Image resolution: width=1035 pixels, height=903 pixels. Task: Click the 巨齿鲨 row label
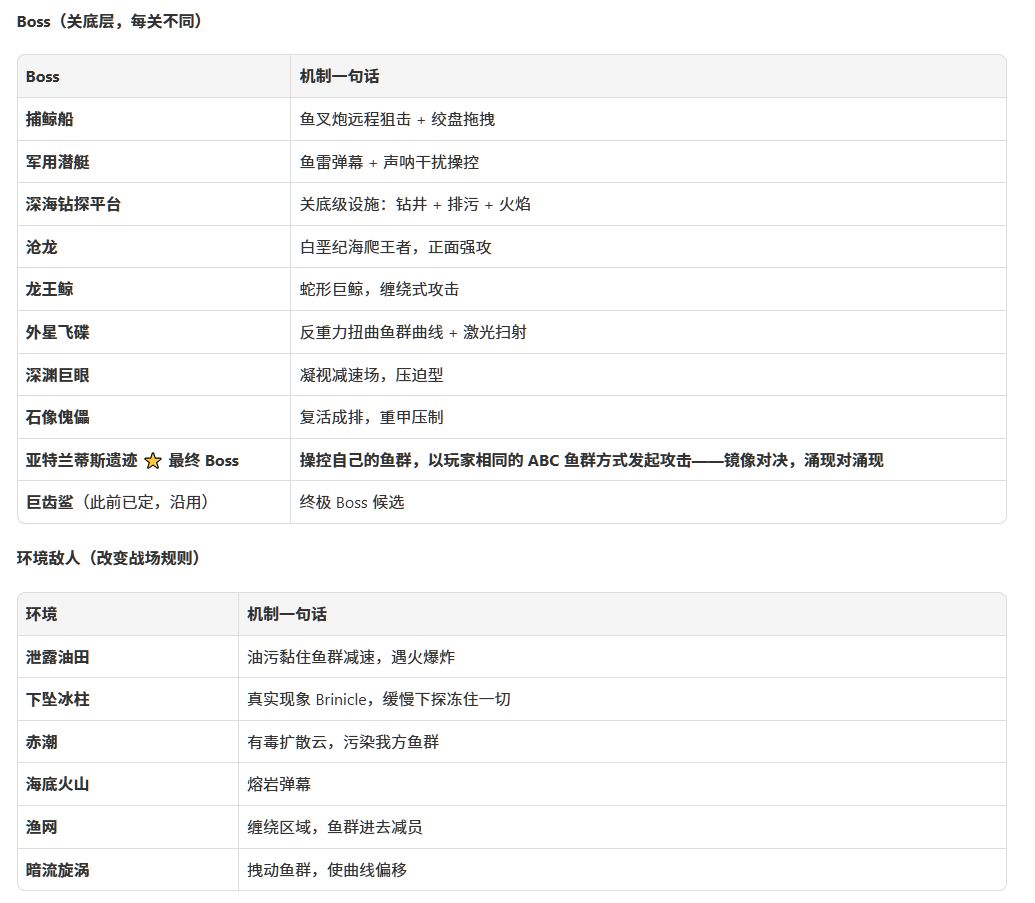coord(50,502)
